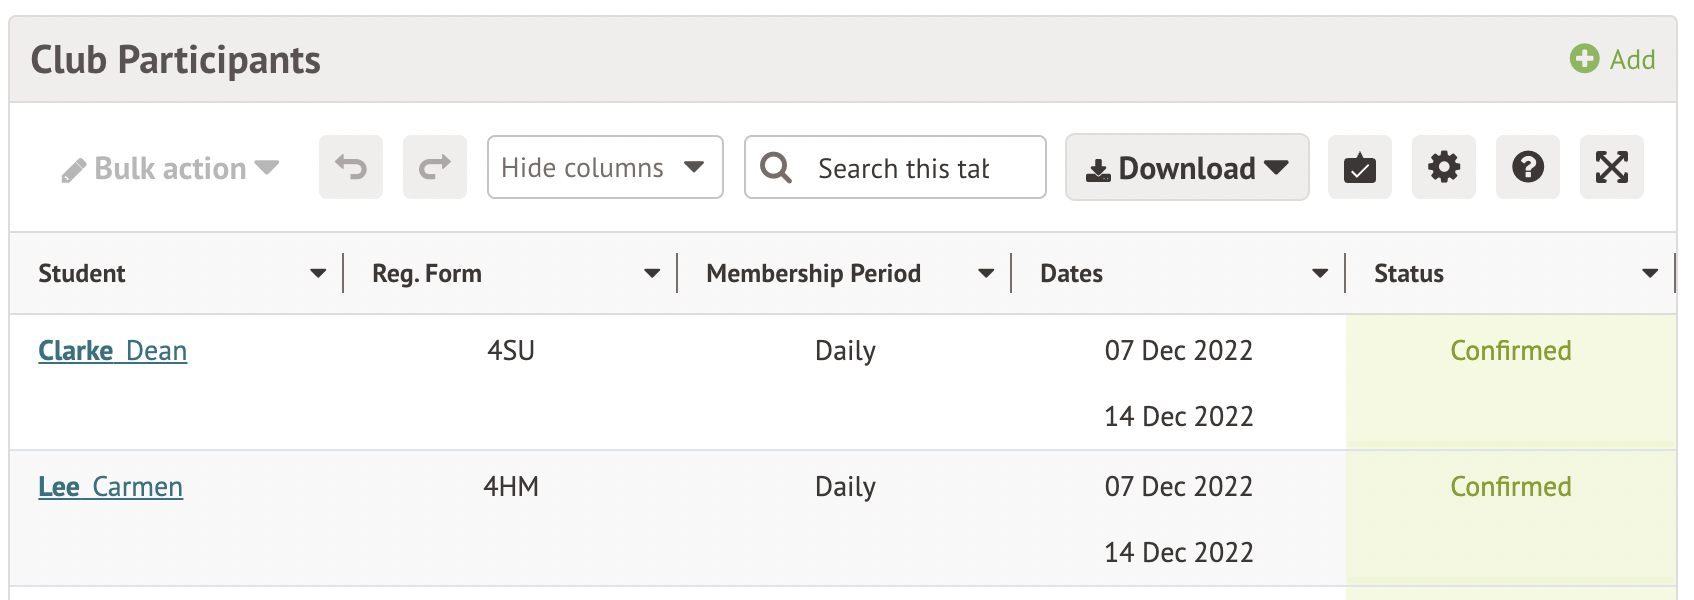Expand table to fullscreen

pyautogui.click(x=1611, y=167)
